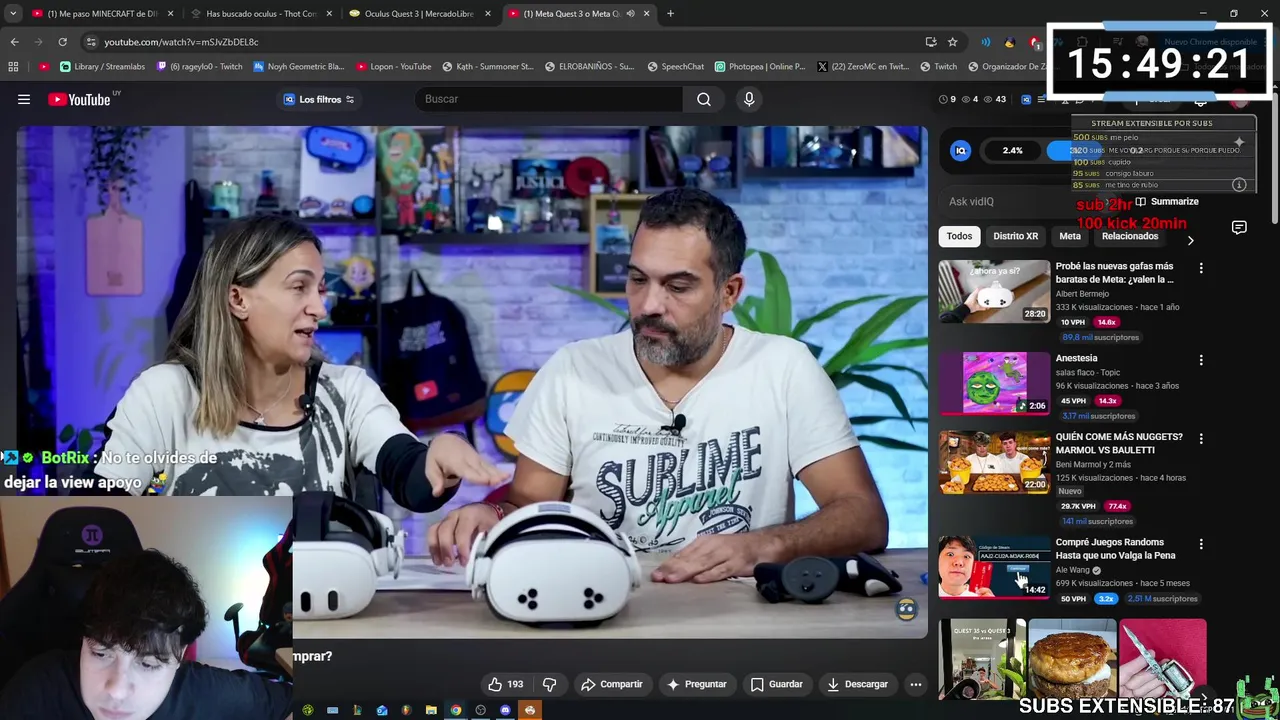Click Summarize button
The height and width of the screenshot is (720, 1280).
(1166, 201)
